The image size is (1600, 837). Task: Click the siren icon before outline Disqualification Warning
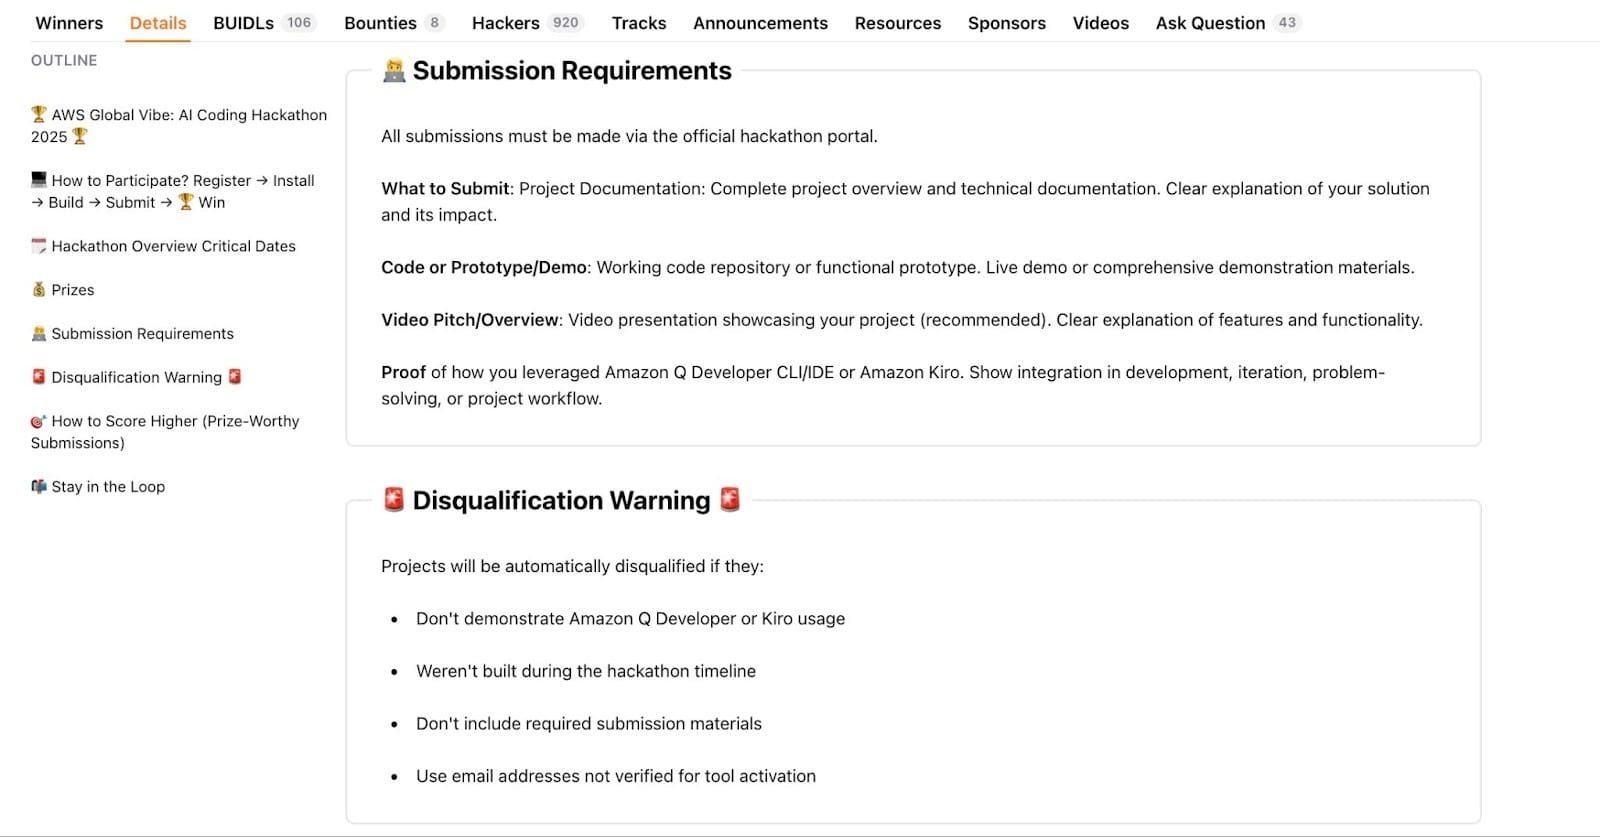pos(39,377)
